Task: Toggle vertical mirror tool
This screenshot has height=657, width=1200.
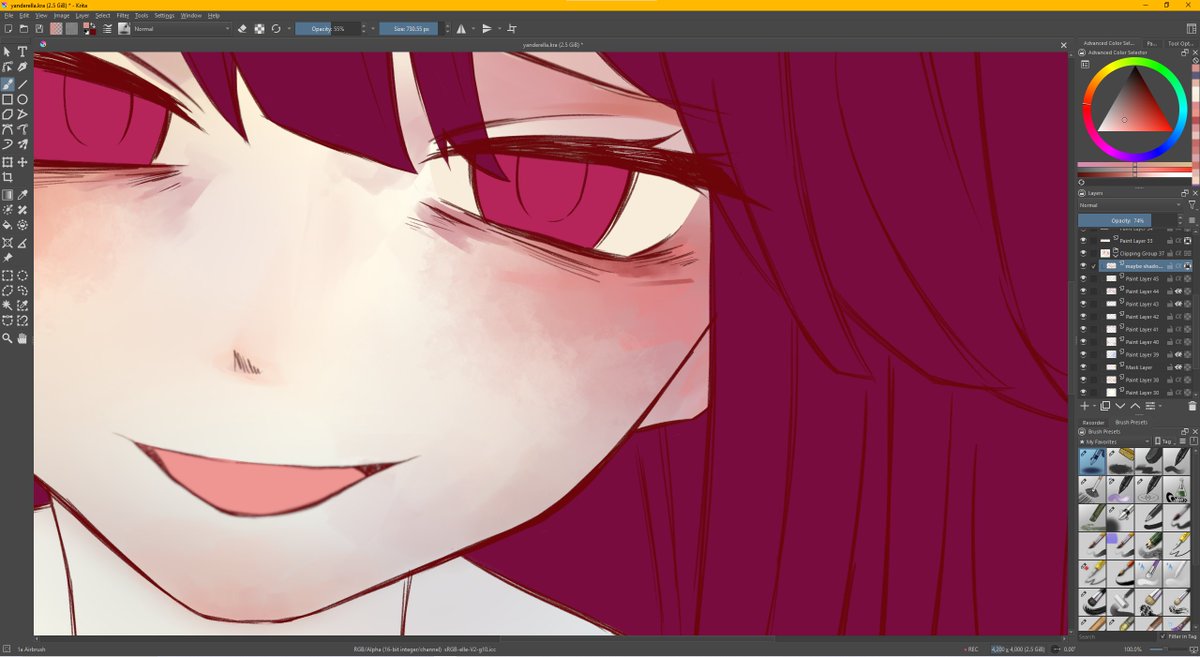Action: point(487,29)
